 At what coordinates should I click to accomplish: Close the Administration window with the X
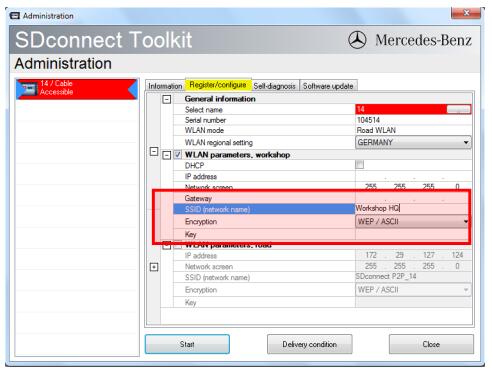click(466, 13)
